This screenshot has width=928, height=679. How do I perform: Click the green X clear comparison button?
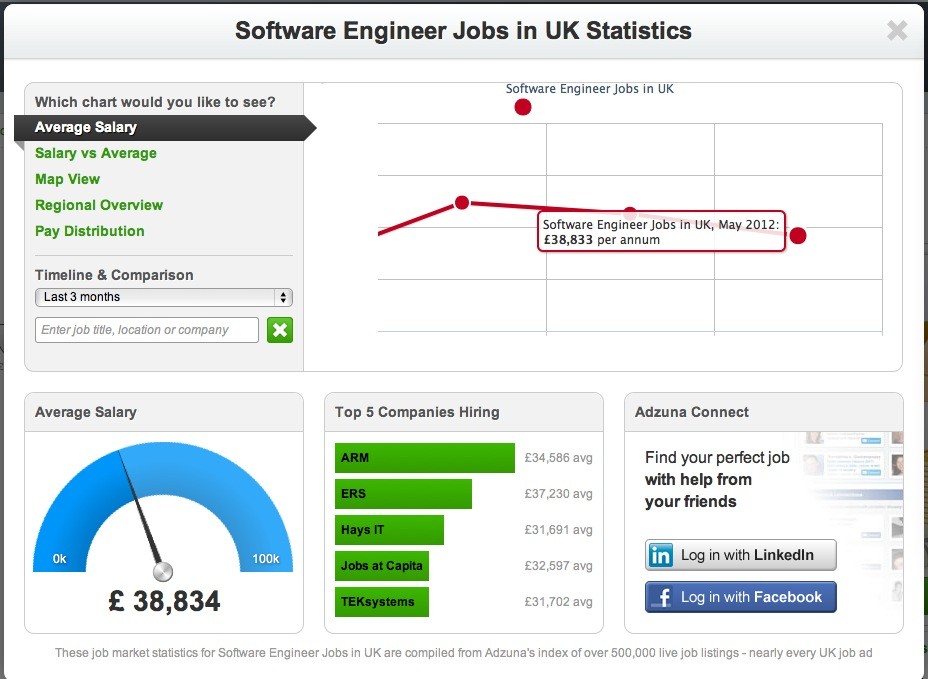click(x=280, y=330)
